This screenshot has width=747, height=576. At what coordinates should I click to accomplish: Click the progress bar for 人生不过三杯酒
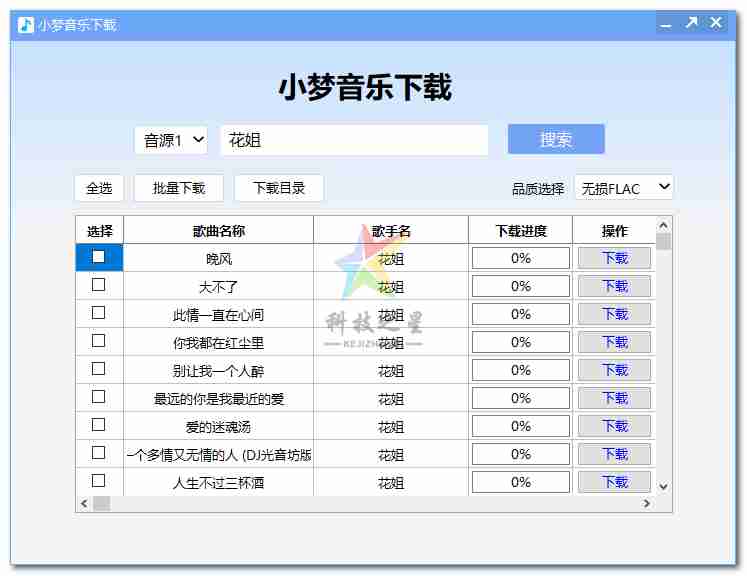tap(521, 482)
